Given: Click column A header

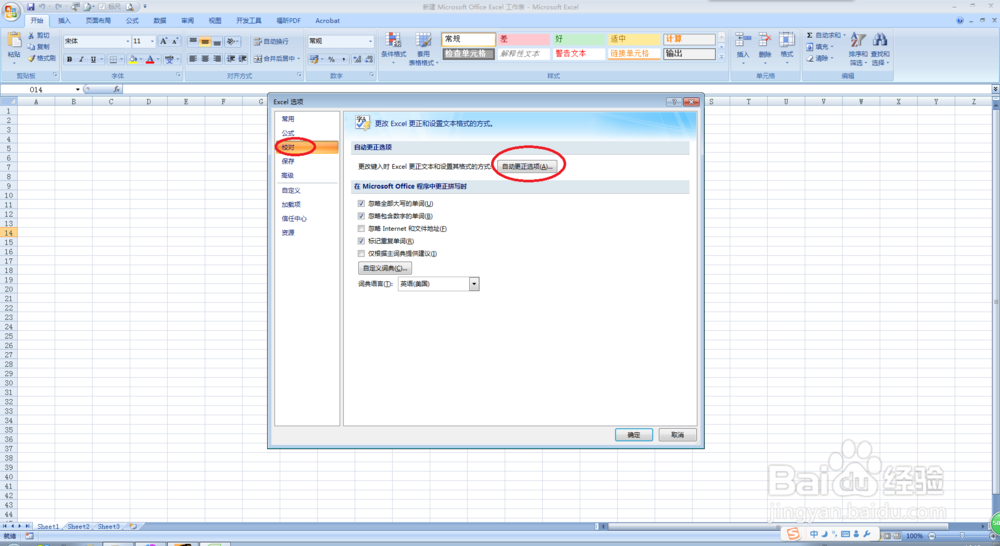Looking at the screenshot, I should click(36, 101).
